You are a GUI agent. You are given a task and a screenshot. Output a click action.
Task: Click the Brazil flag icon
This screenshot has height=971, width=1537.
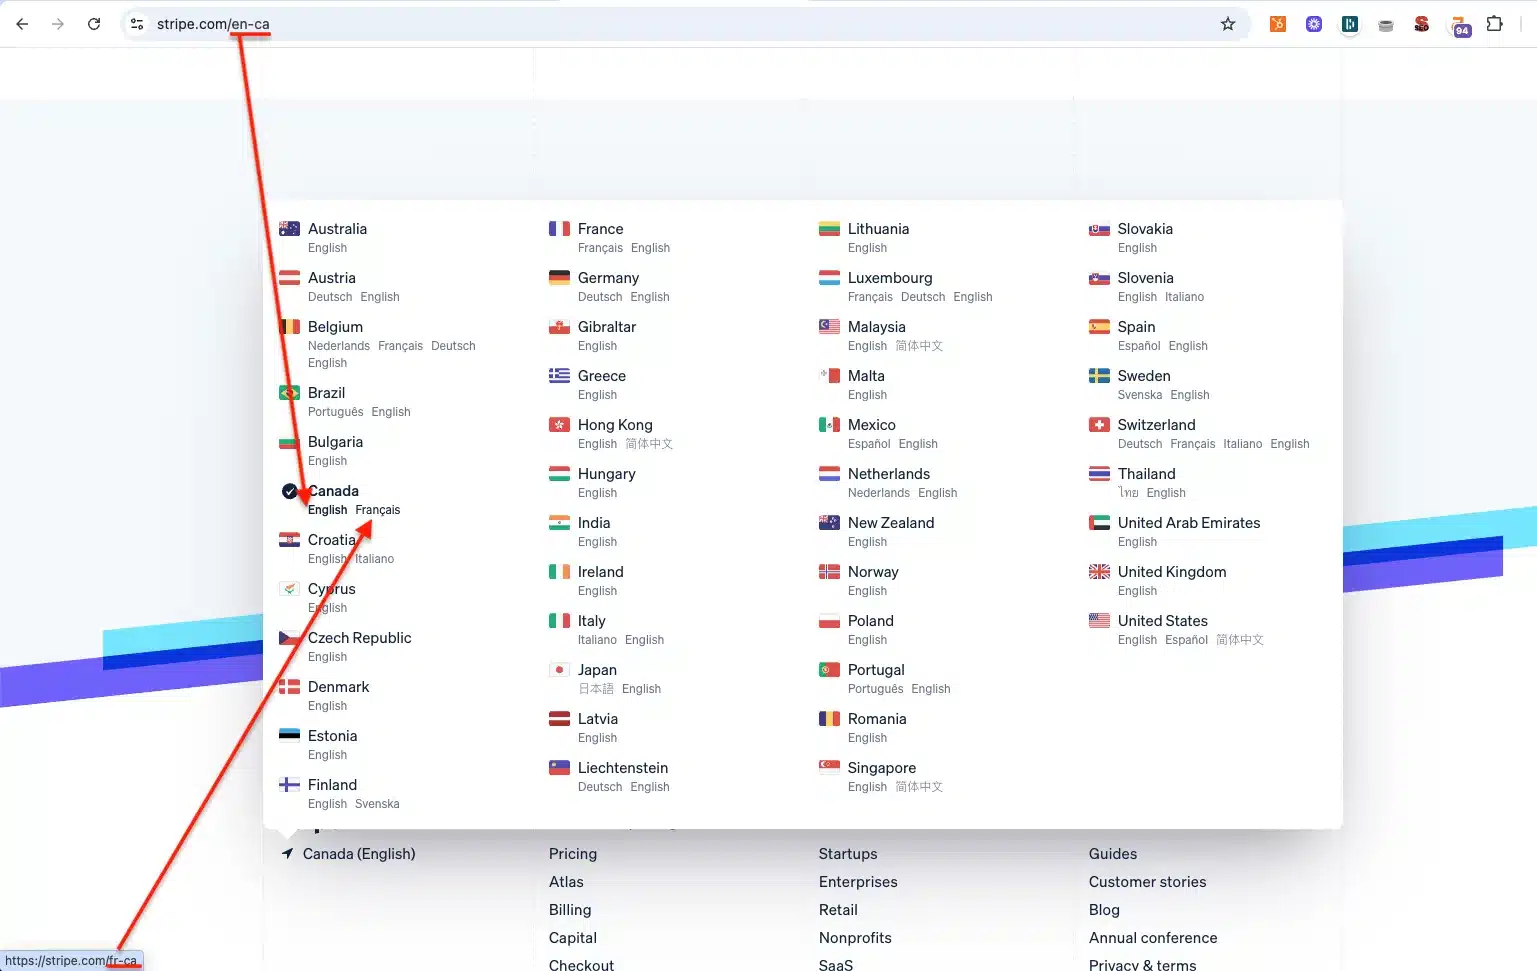(x=289, y=393)
